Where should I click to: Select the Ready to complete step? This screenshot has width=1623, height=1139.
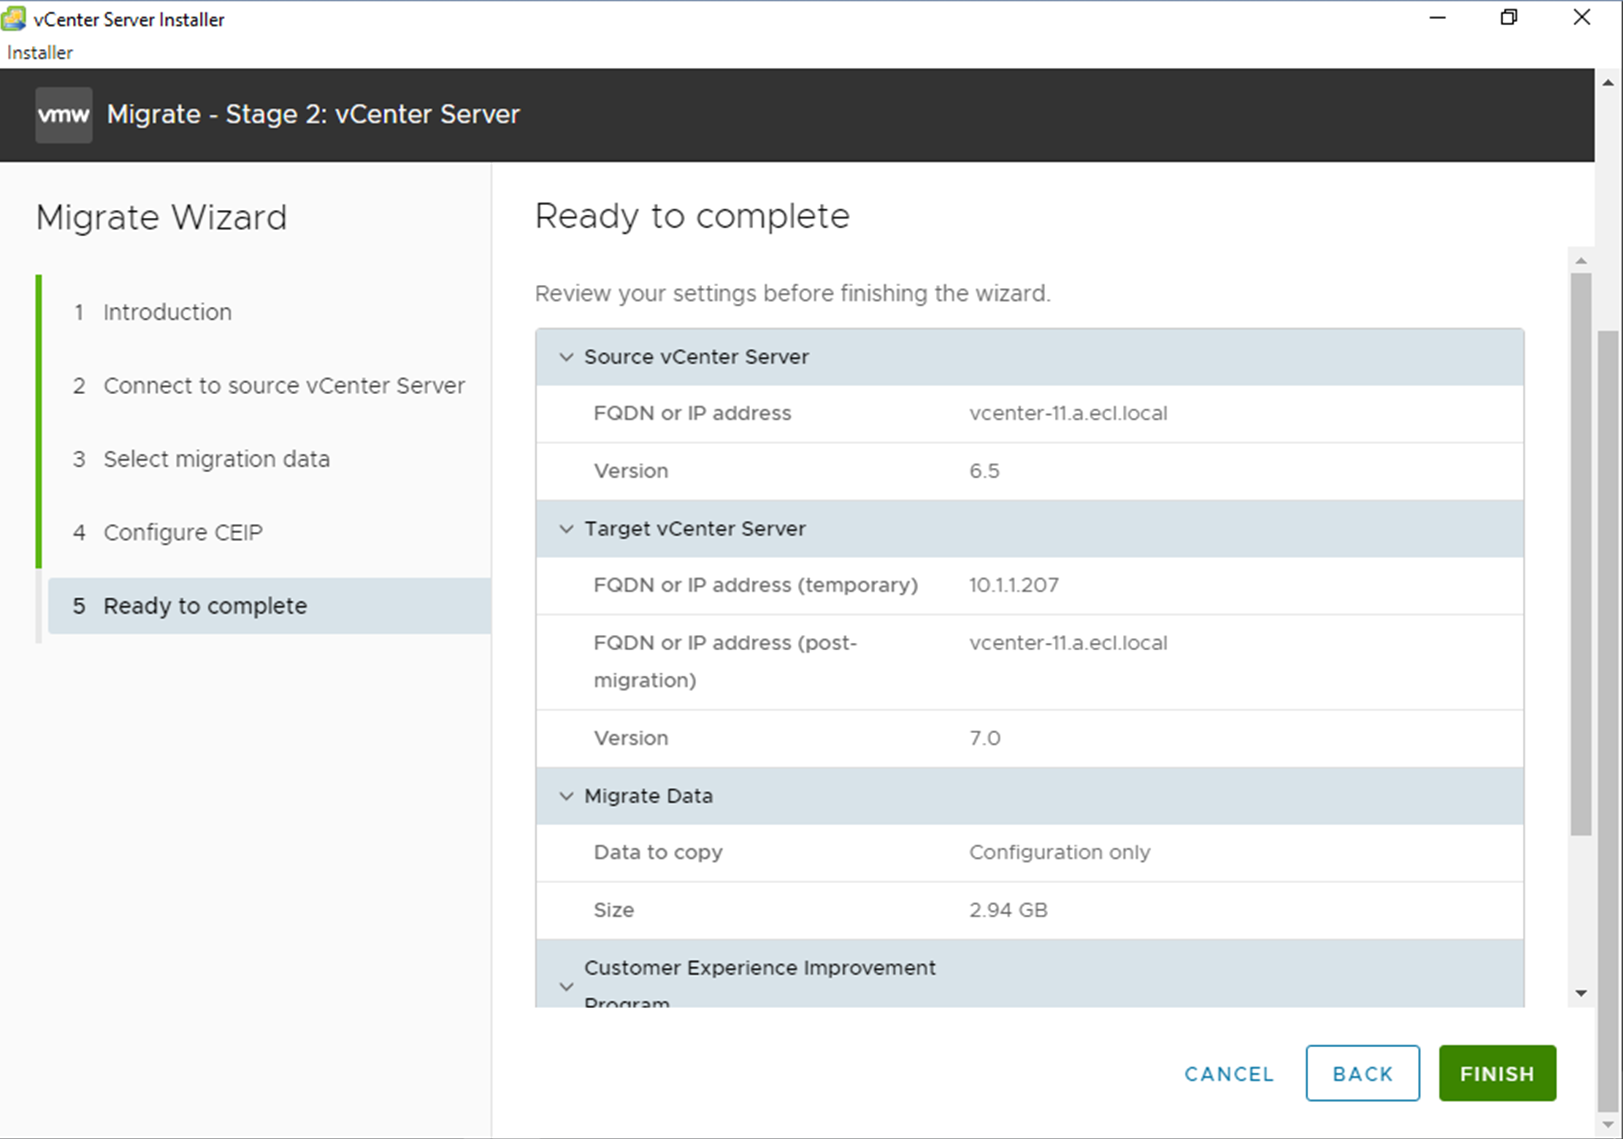269,606
